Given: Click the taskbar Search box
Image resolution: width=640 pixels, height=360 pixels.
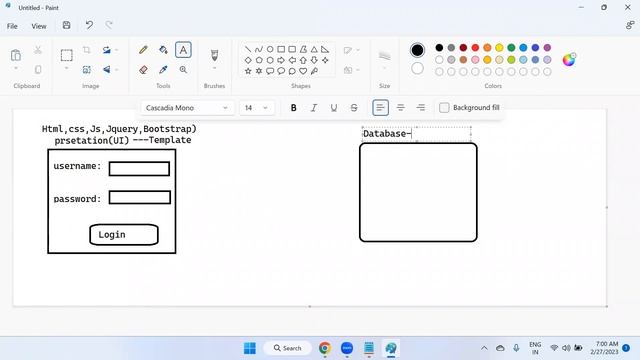Looking at the screenshot, I should (x=288, y=348).
